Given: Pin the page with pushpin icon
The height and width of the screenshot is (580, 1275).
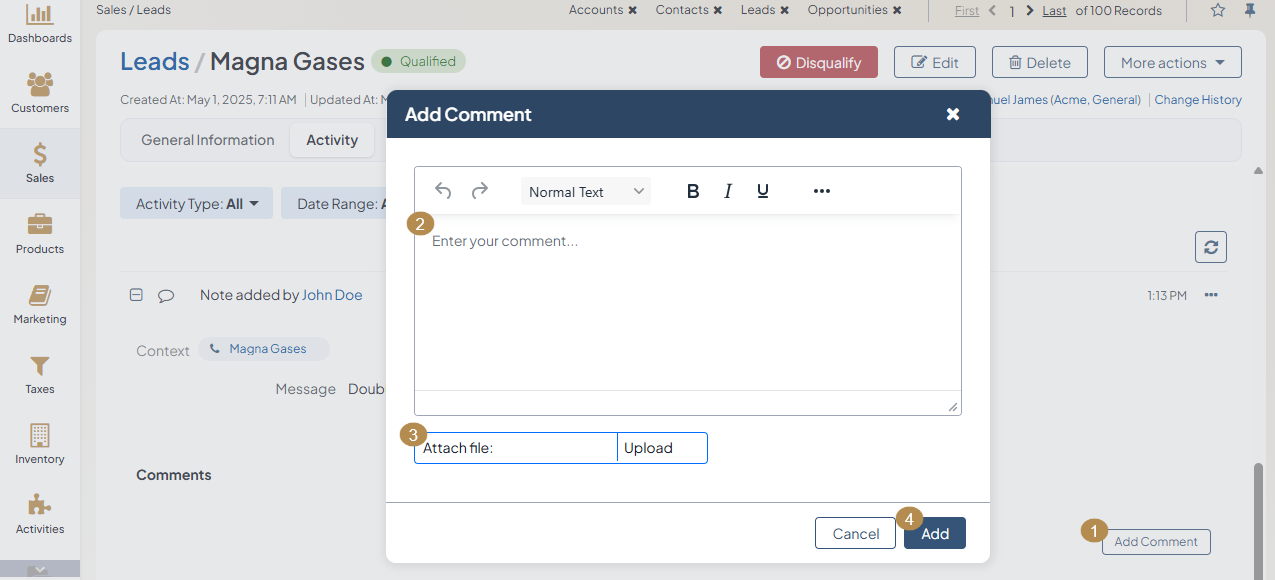Looking at the screenshot, I should (1250, 10).
